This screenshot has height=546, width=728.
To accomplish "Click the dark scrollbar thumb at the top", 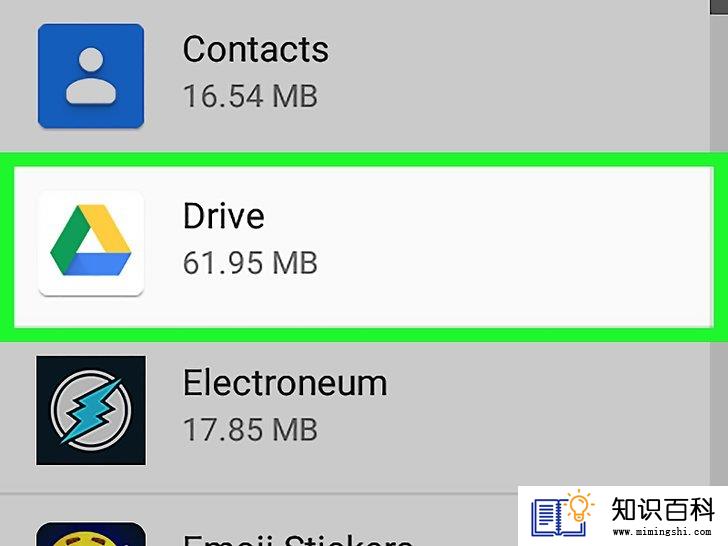I will click(719, 6).
